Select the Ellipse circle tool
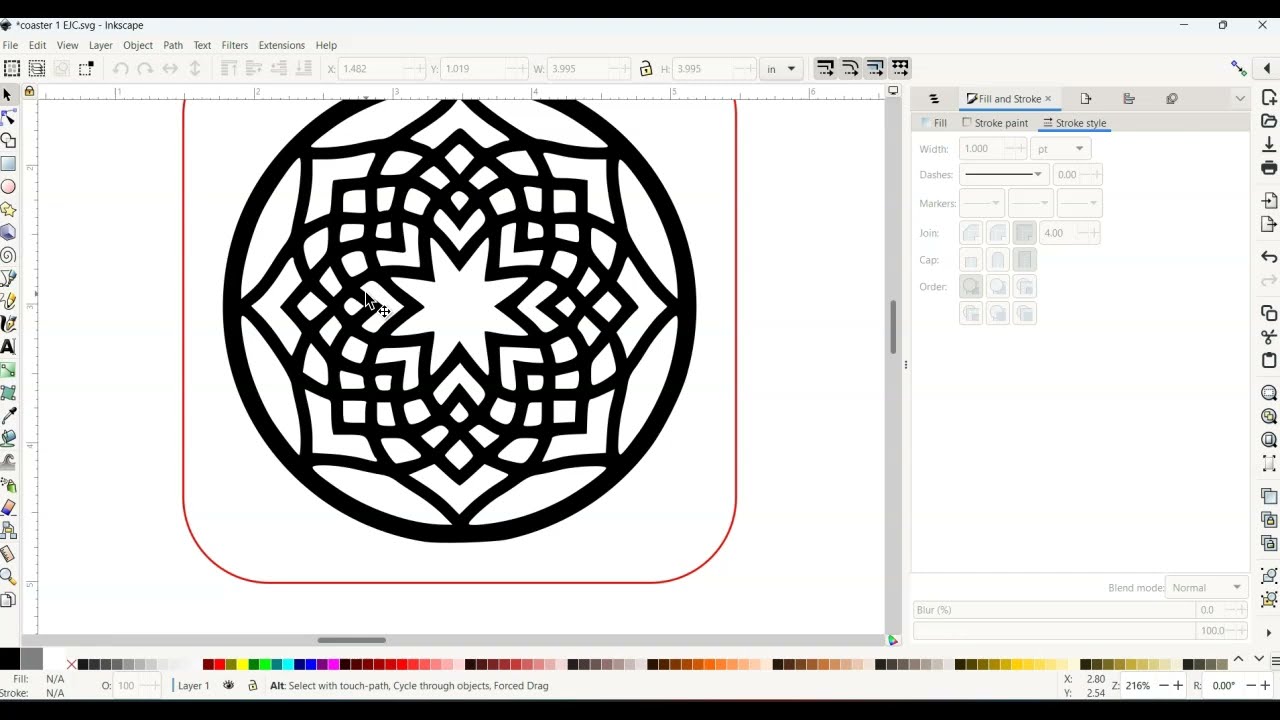This screenshot has width=1280, height=720. click(8, 187)
